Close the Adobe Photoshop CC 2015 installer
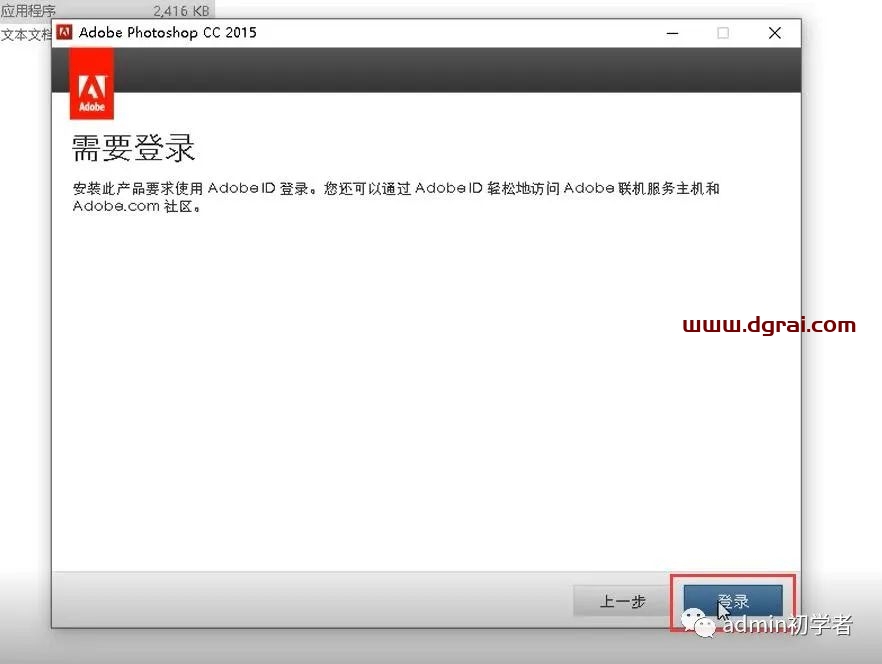 tap(775, 33)
